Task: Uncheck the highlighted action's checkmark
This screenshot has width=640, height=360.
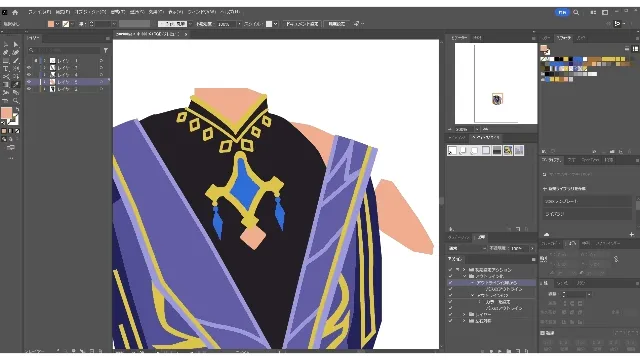Action: coord(450,282)
